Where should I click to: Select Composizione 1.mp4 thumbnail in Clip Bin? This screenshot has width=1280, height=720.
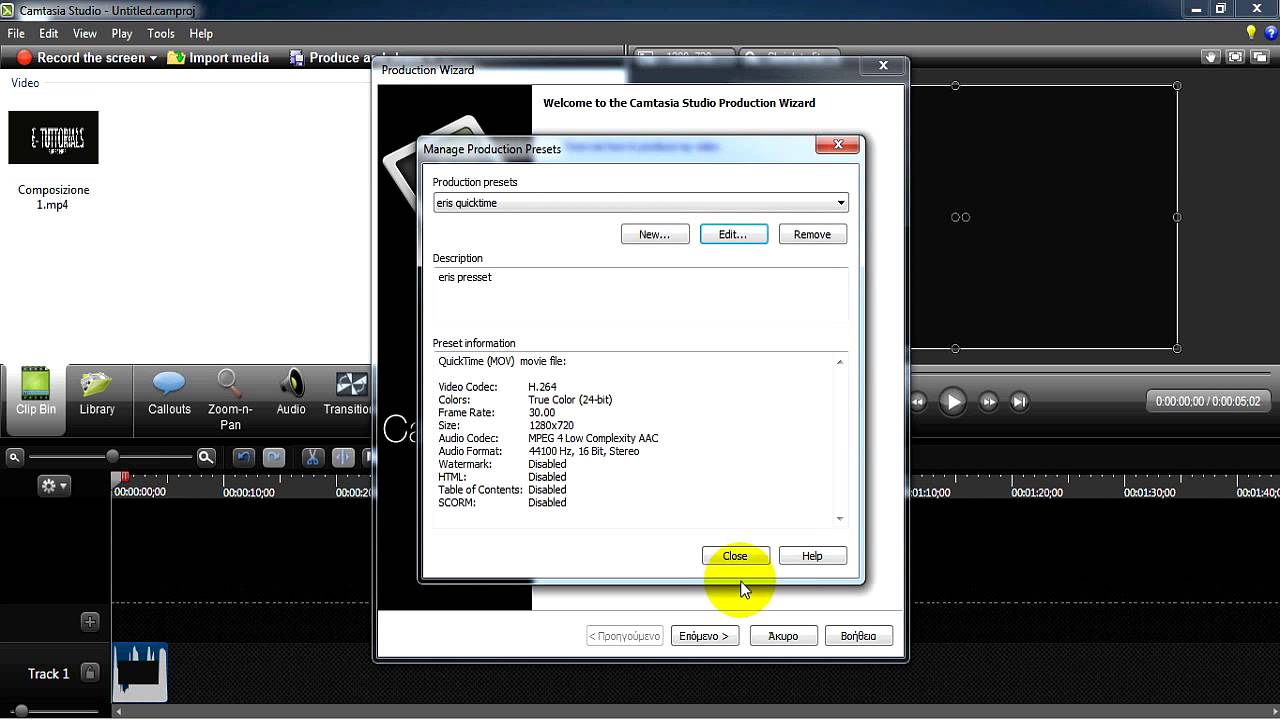pos(53,137)
